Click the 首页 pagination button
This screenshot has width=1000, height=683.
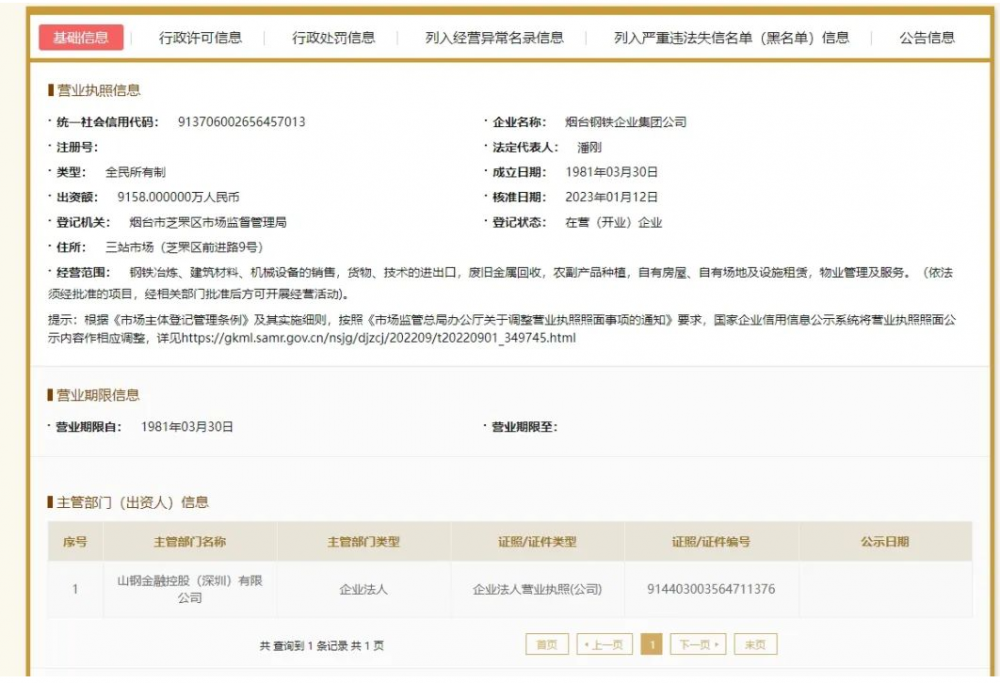tap(547, 645)
